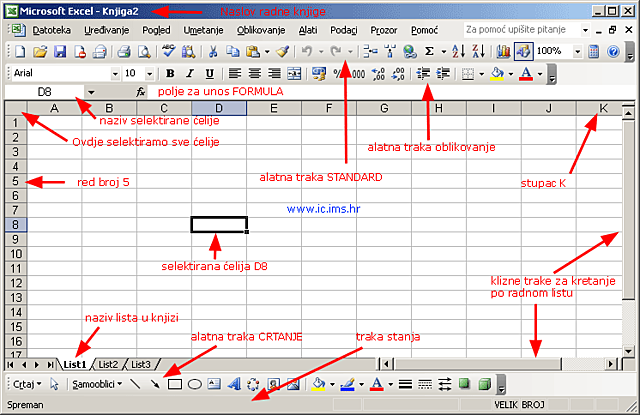Screen dimensions: 640x415
Task: Print the worksheet using printer icon
Action: [x=124, y=52]
